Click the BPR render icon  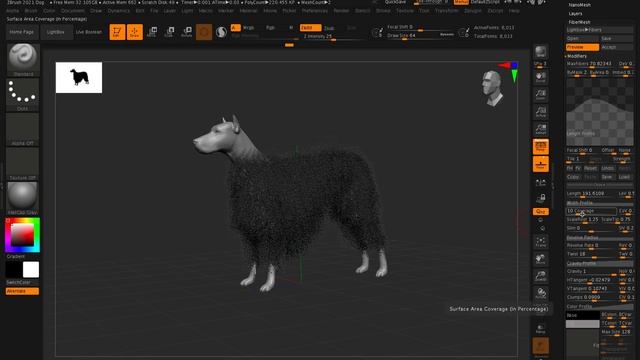point(540,52)
